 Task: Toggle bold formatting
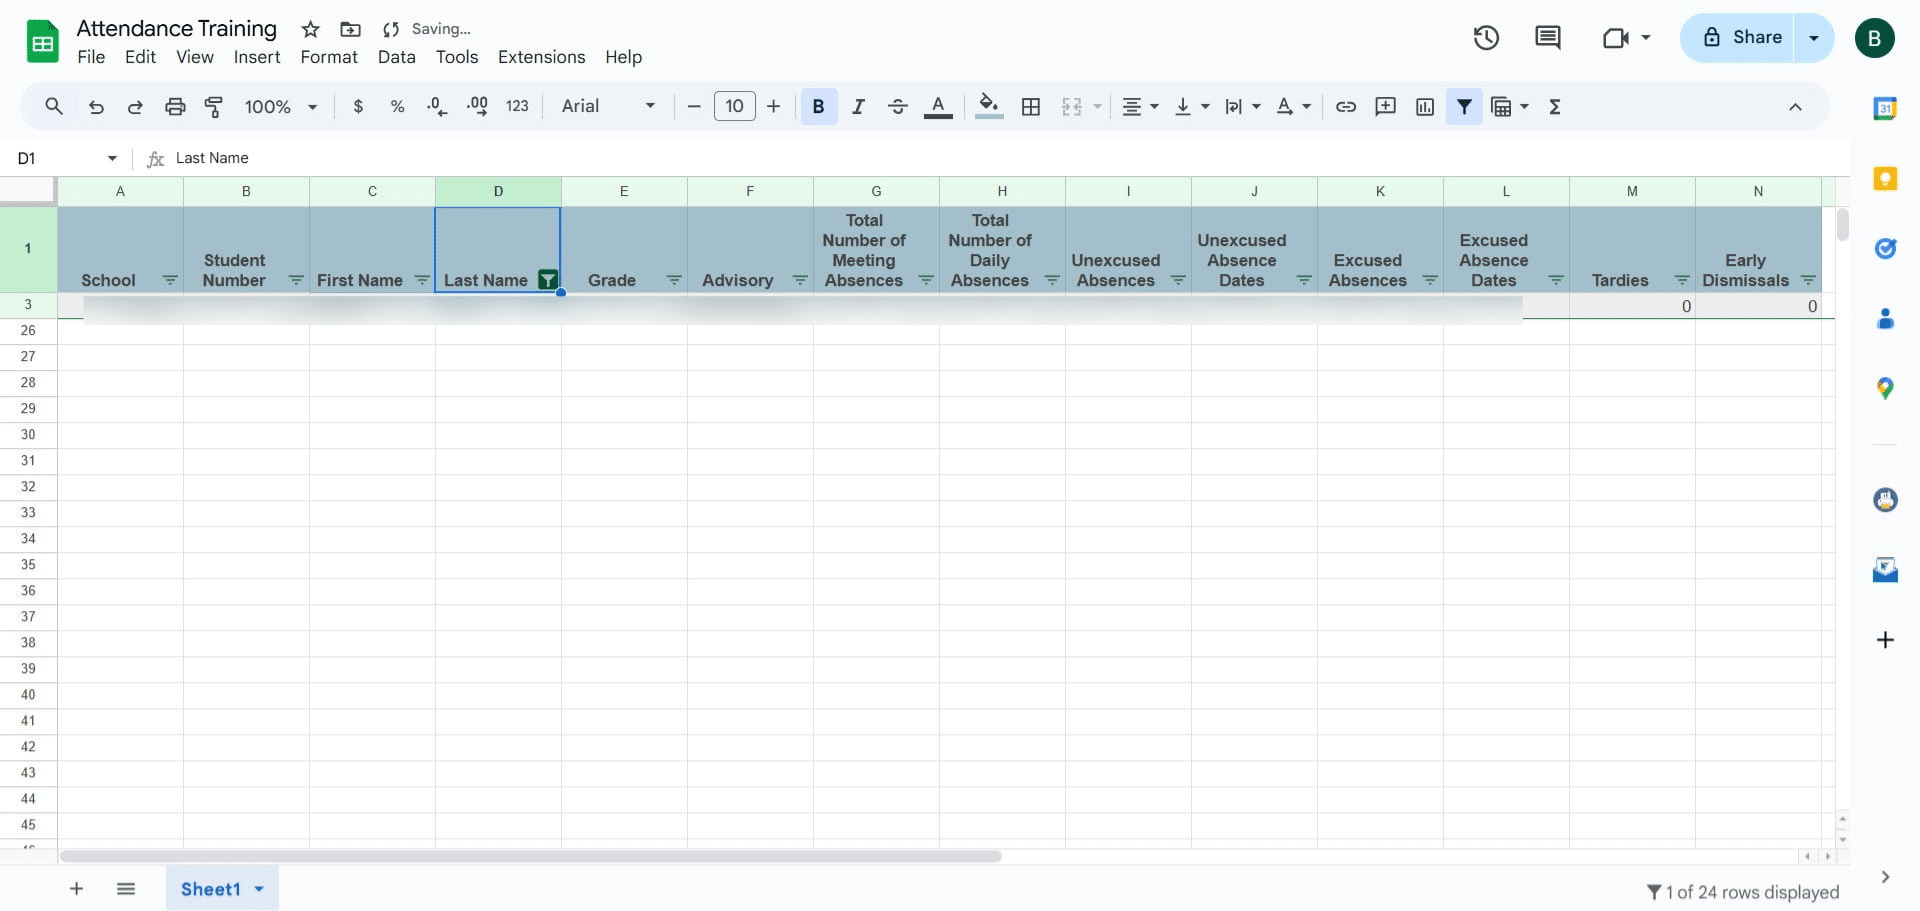point(819,106)
